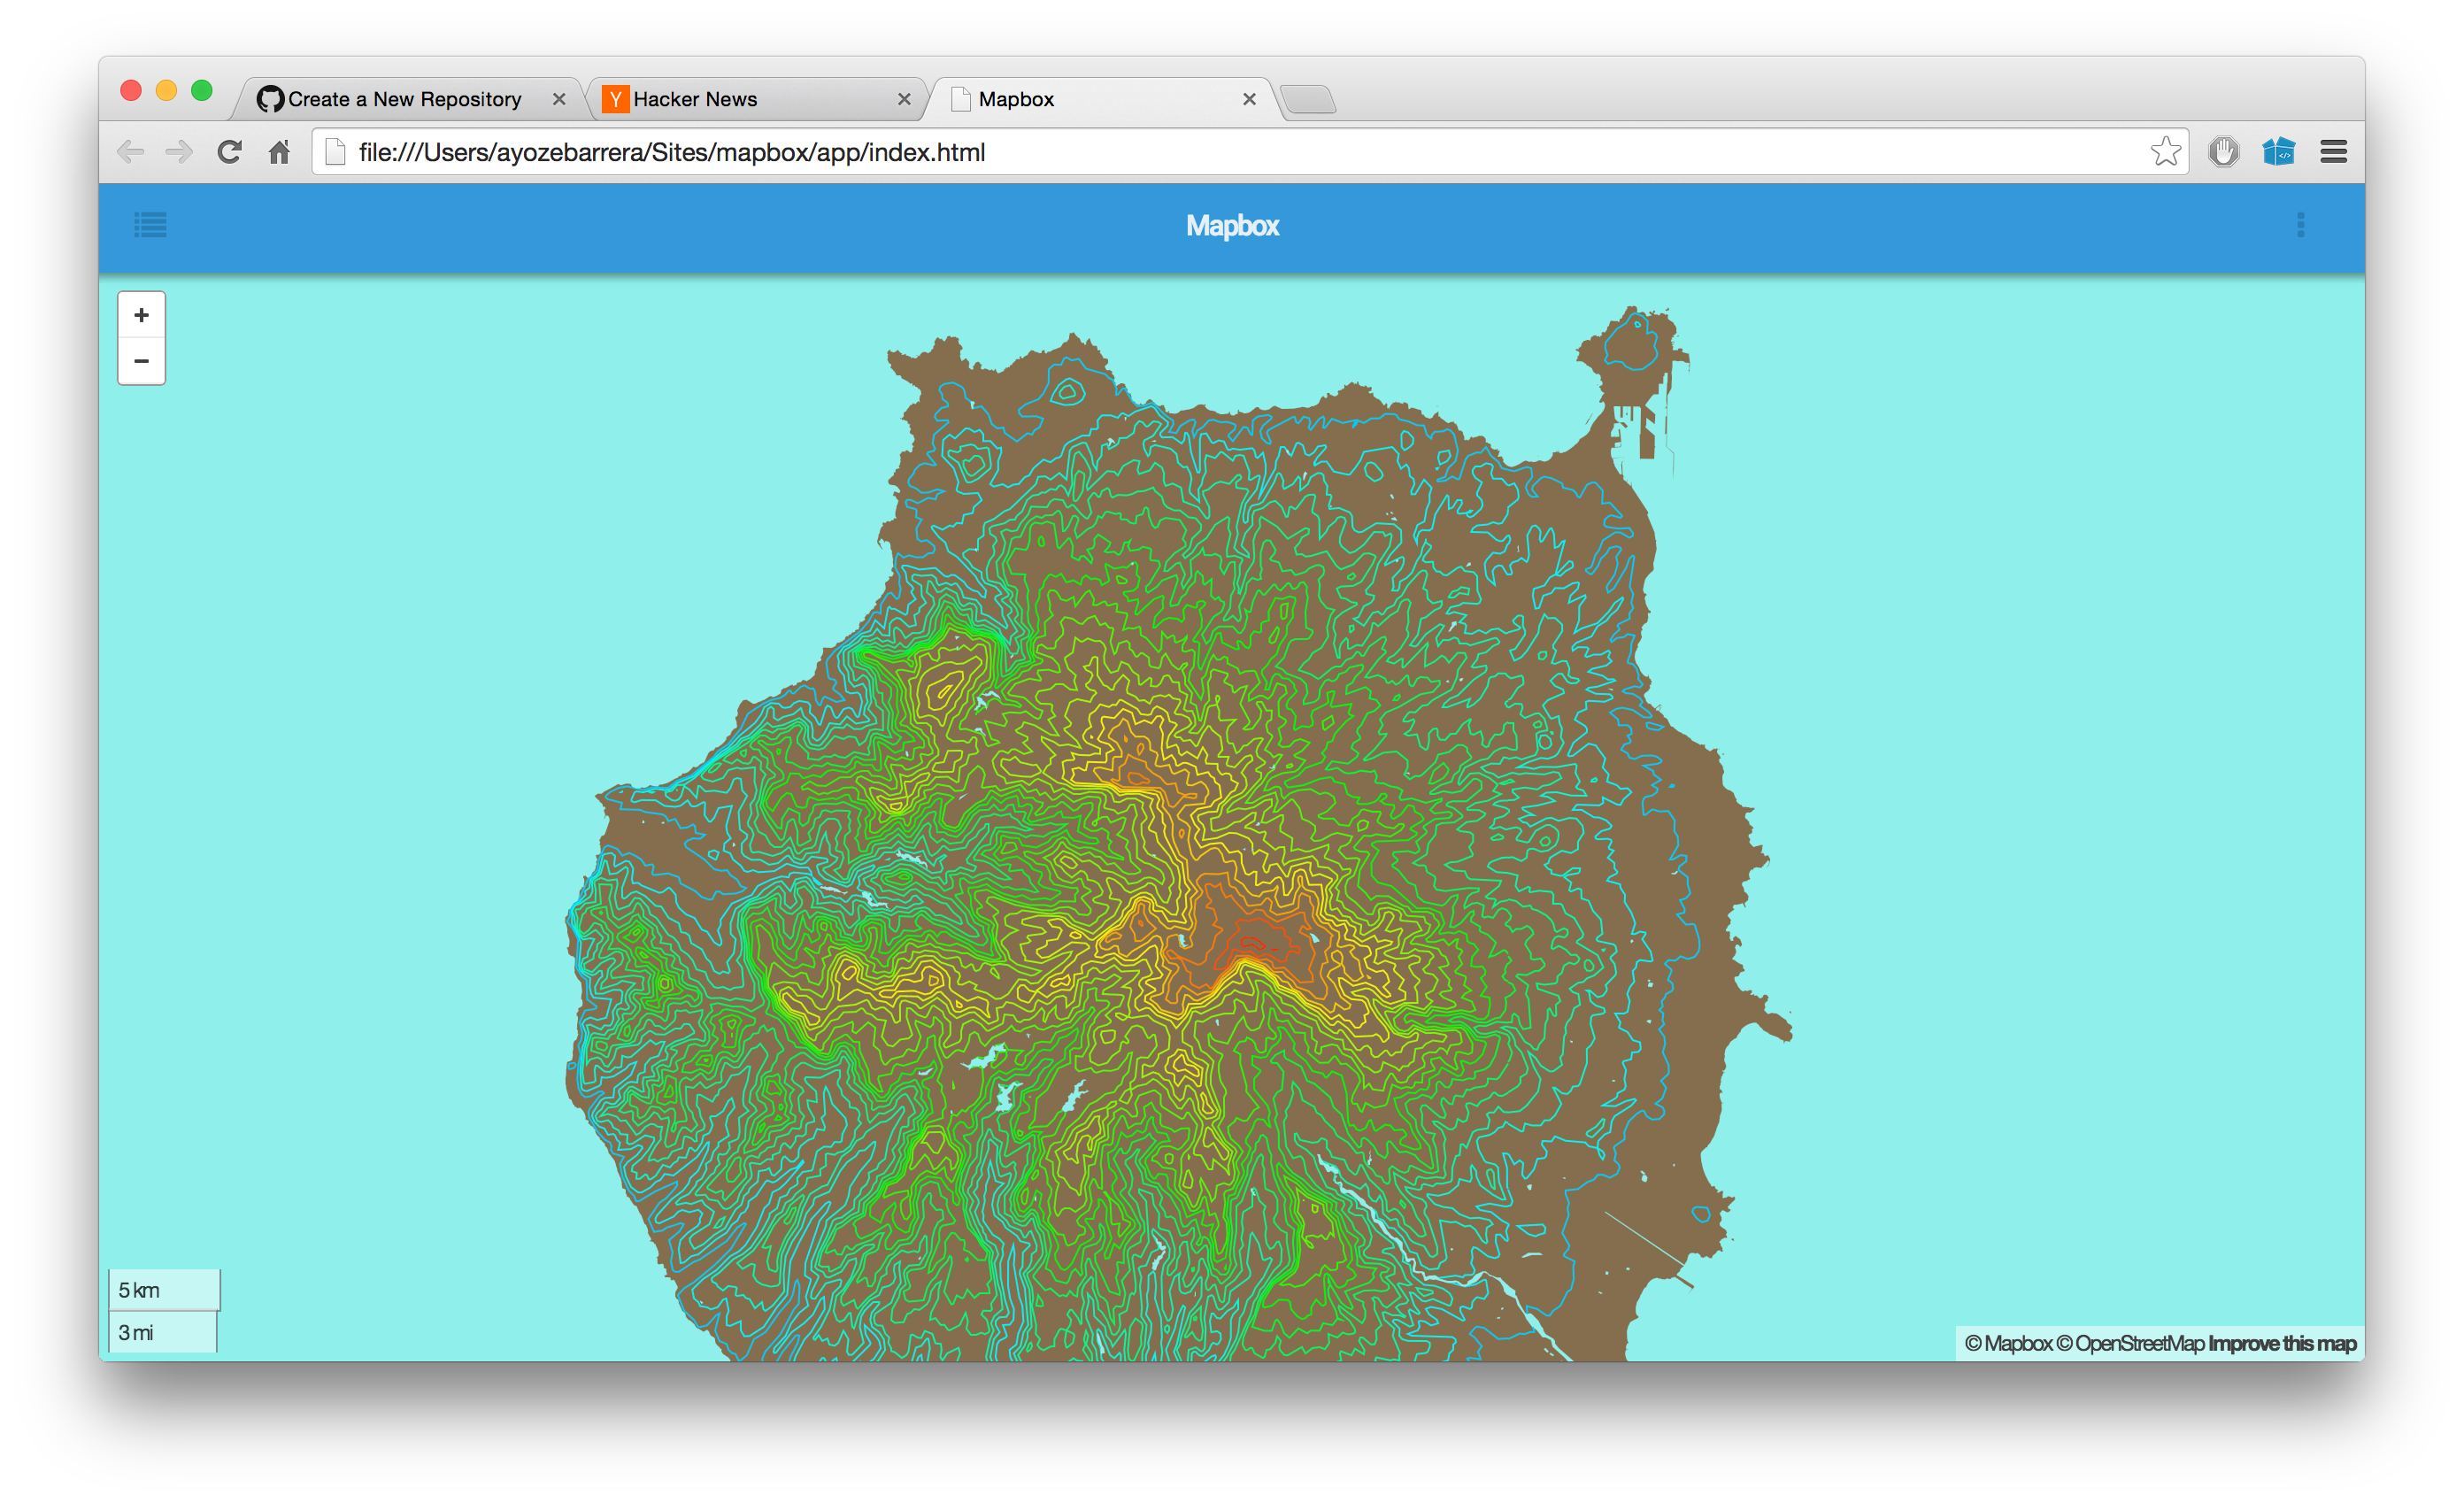Switch to Create a New Repository tab
Viewport: 2464px width, 1503px height.
point(404,99)
